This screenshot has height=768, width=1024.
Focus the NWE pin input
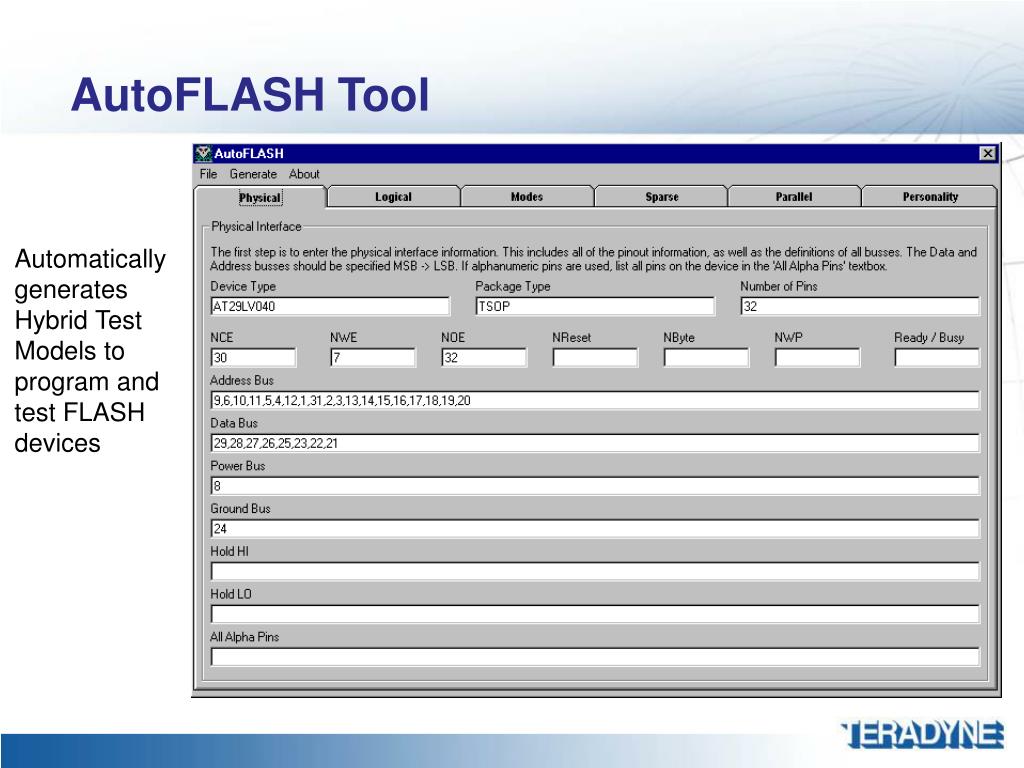click(373, 358)
